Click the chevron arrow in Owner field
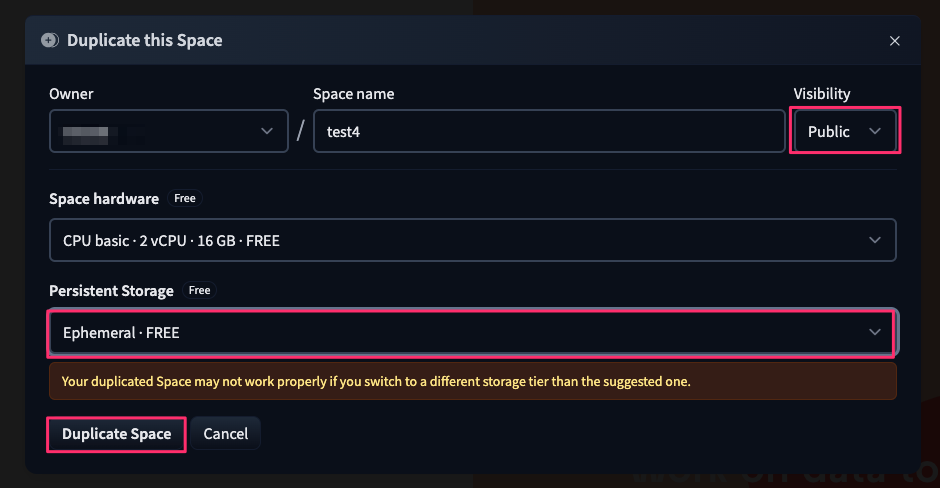This screenshot has width=940, height=488. coord(267,131)
